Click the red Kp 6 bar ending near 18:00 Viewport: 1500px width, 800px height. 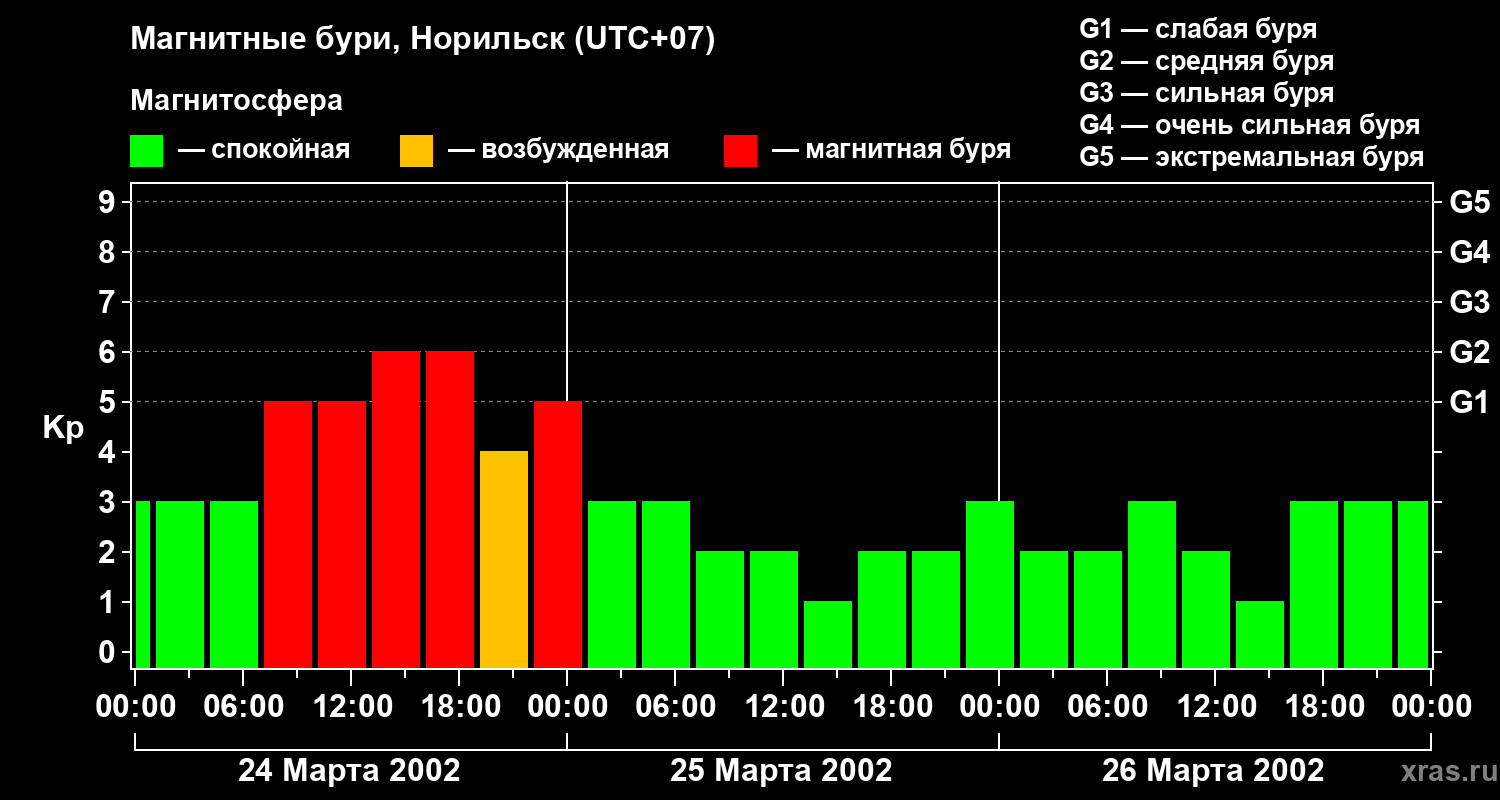[x=450, y=509]
